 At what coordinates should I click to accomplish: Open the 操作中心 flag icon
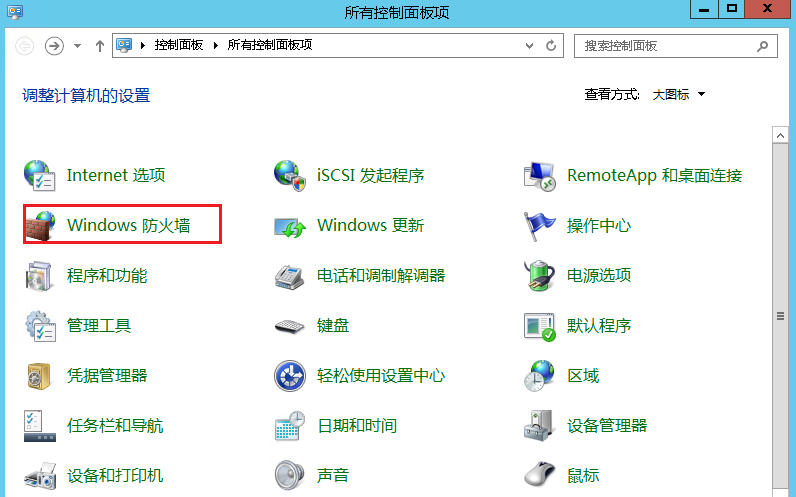tap(539, 225)
